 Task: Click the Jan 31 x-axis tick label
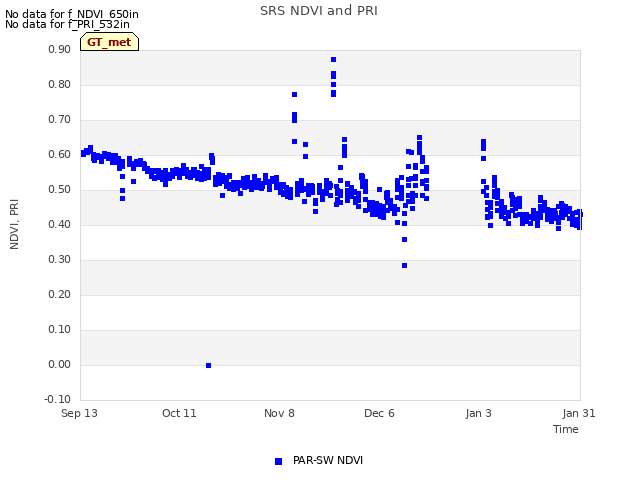(579, 413)
